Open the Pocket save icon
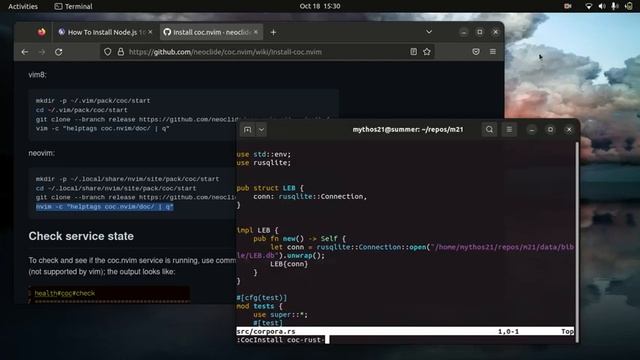The width and height of the screenshot is (640, 360). click(476, 51)
